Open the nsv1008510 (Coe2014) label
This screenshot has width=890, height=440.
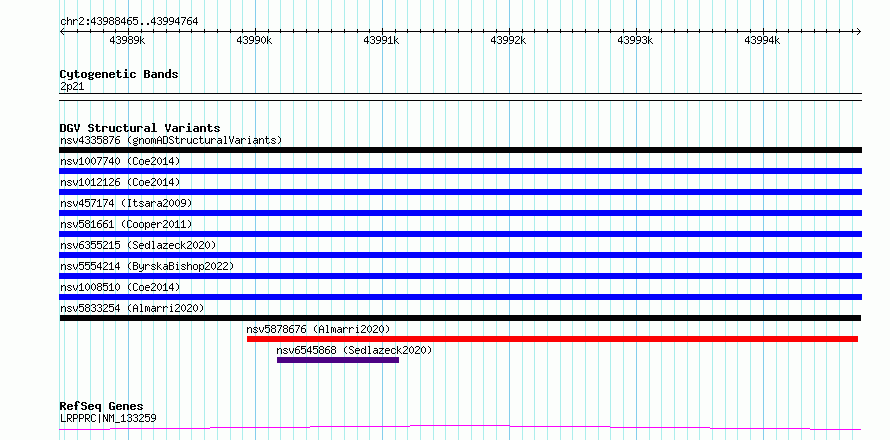pos(120,287)
